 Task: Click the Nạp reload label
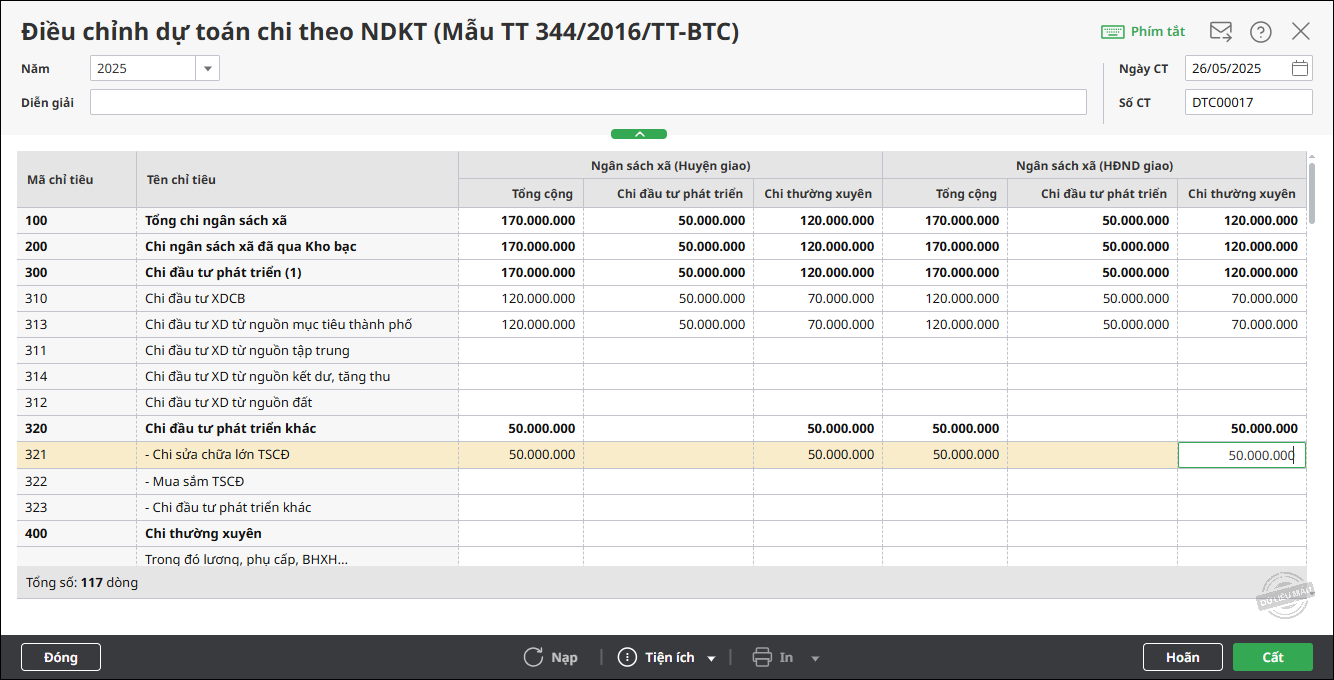565,657
